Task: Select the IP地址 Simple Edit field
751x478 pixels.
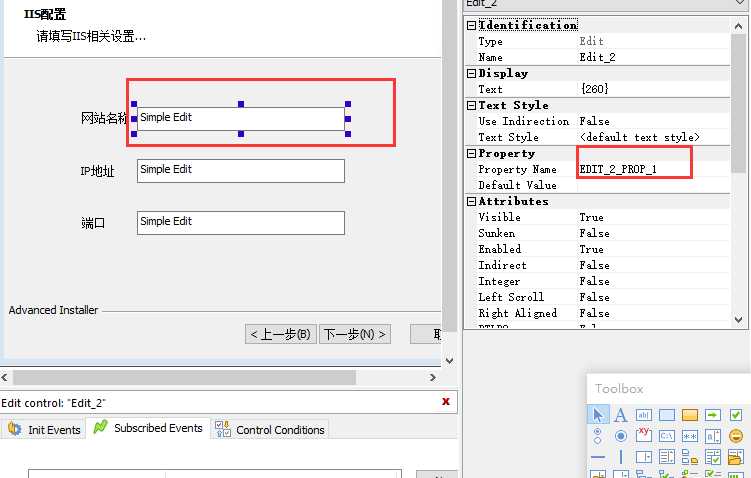Action: (x=240, y=171)
